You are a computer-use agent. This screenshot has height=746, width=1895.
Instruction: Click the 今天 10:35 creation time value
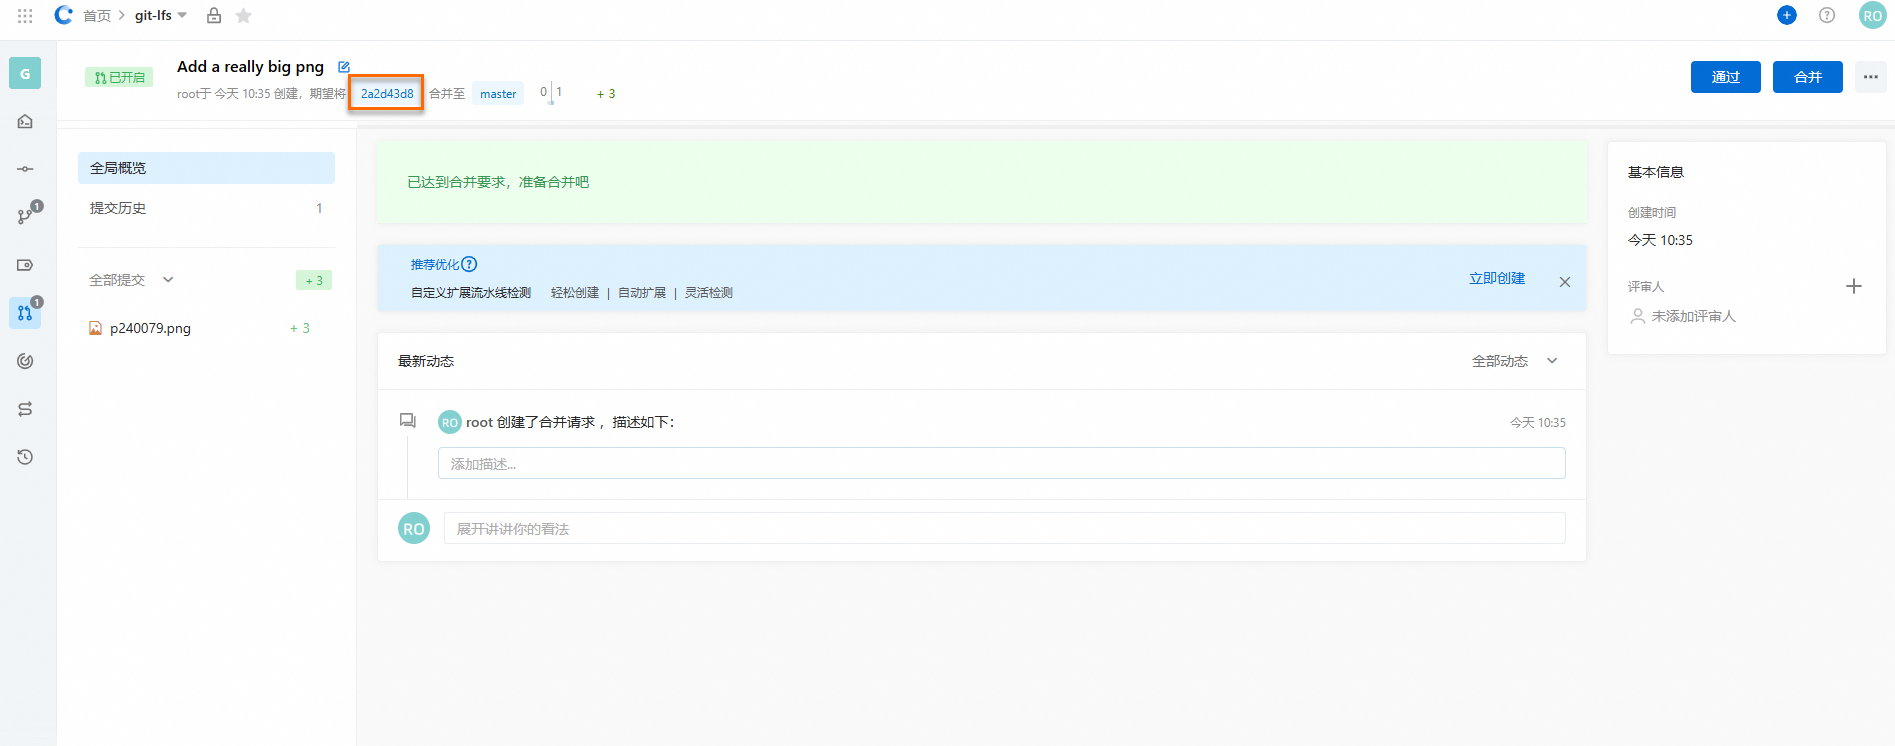[x=1660, y=240]
